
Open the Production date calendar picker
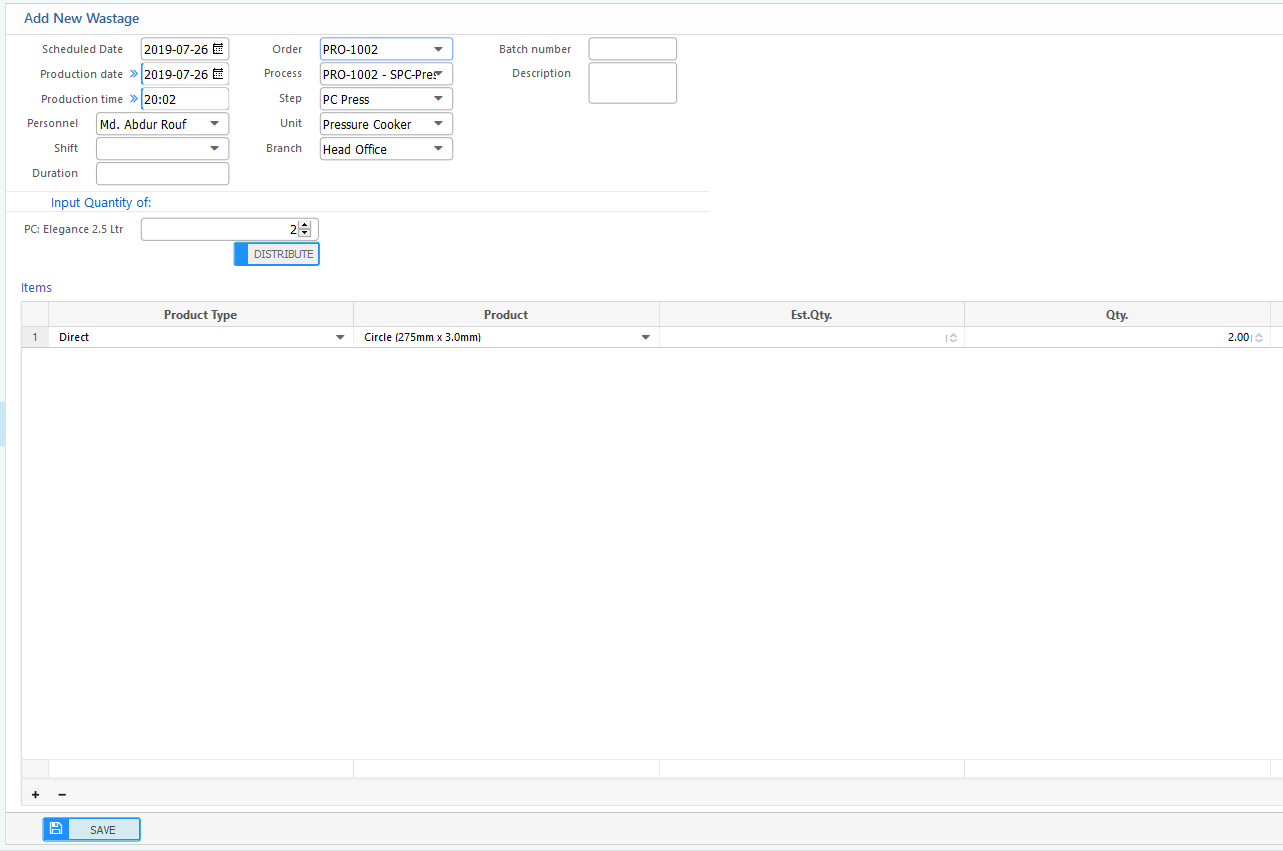pyautogui.click(x=218, y=74)
